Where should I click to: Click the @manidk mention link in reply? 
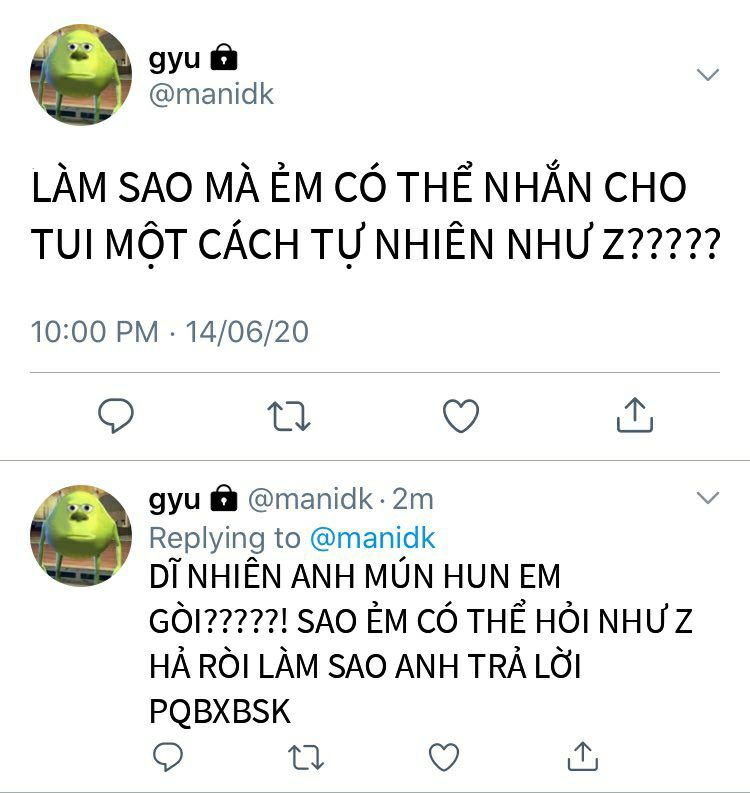(x=372, y=538)
